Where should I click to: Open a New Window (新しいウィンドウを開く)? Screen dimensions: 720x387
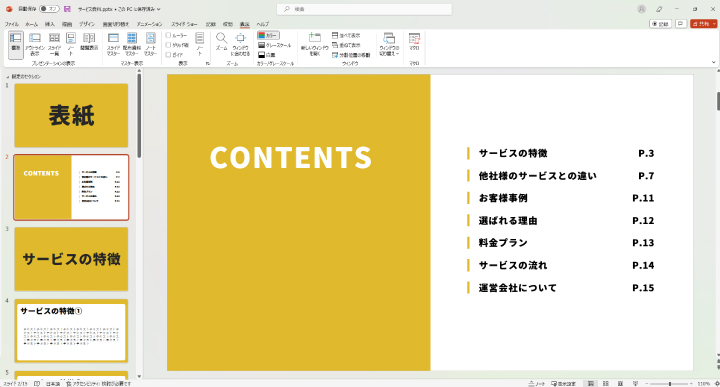coord(315,45)
